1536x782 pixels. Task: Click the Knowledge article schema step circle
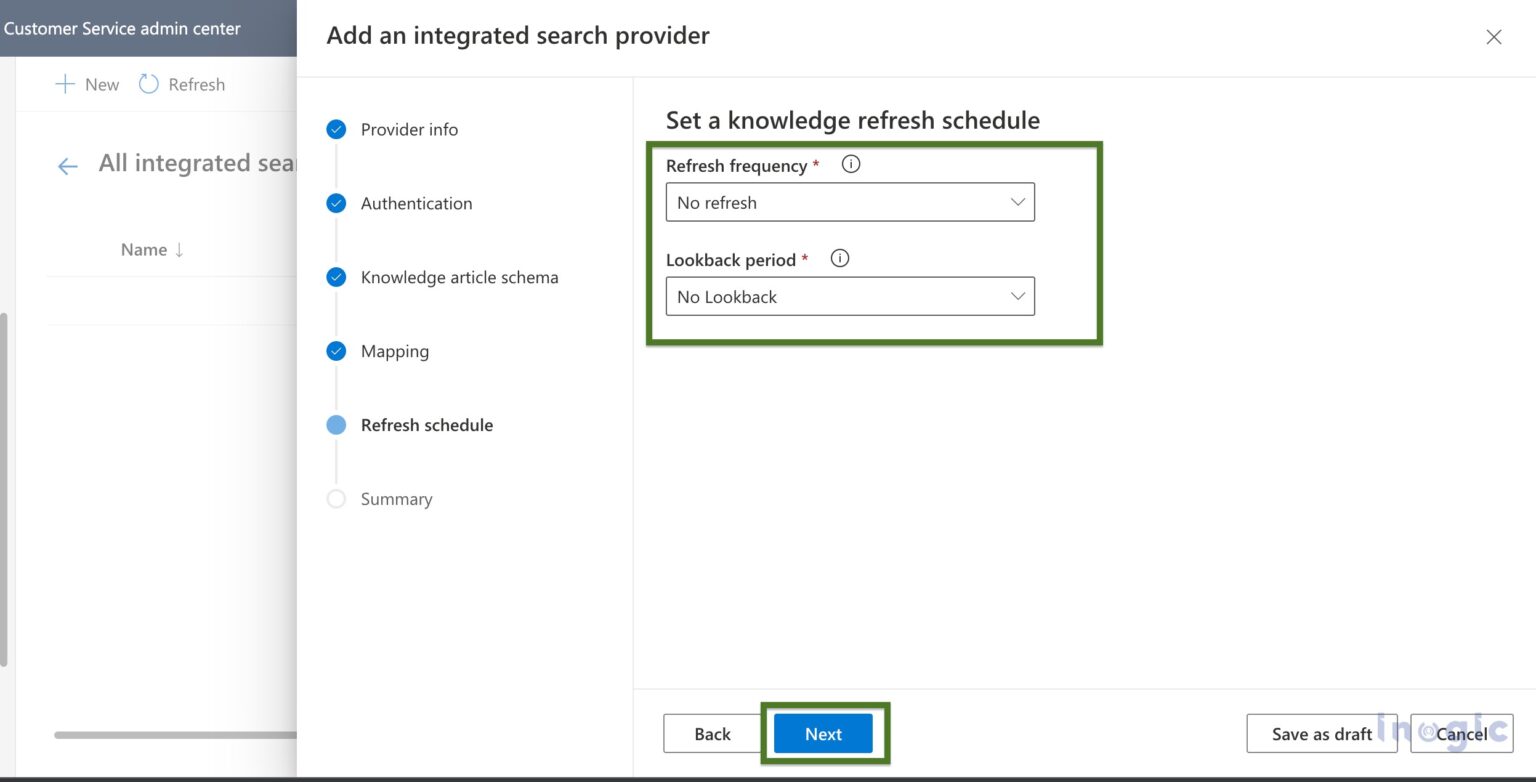(336, 277)
